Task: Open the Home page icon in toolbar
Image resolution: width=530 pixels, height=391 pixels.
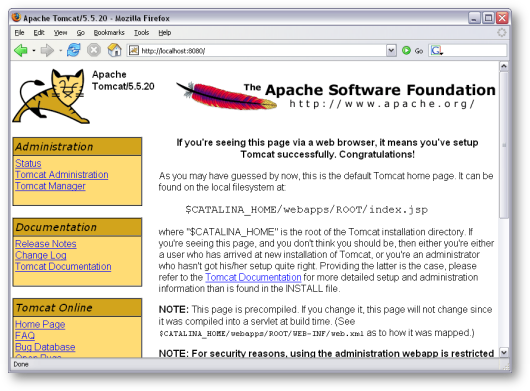Action: 114,50
